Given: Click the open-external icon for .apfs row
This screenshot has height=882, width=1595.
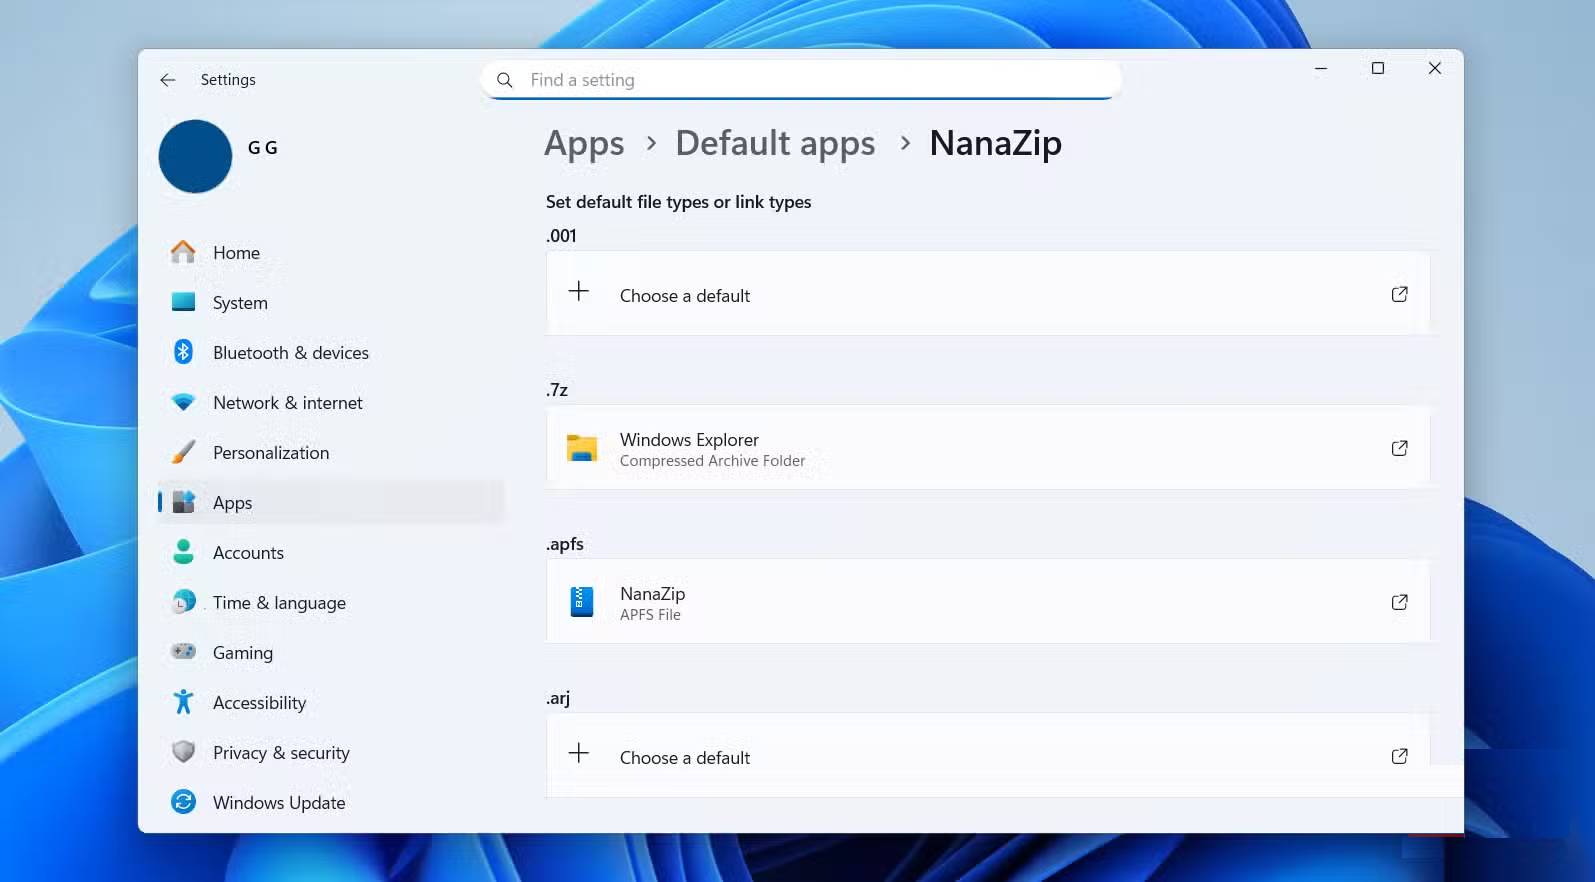Looking at the screenshot, I should (1399, 602).
